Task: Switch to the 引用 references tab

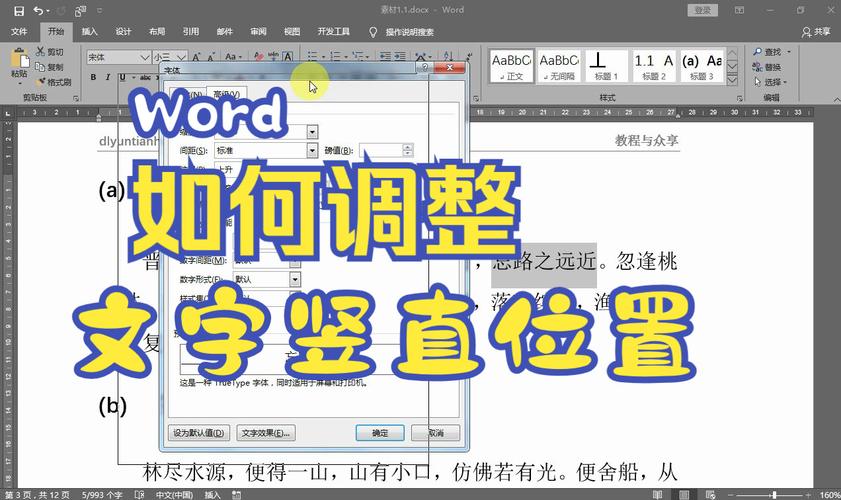Action: click(191, 32)
